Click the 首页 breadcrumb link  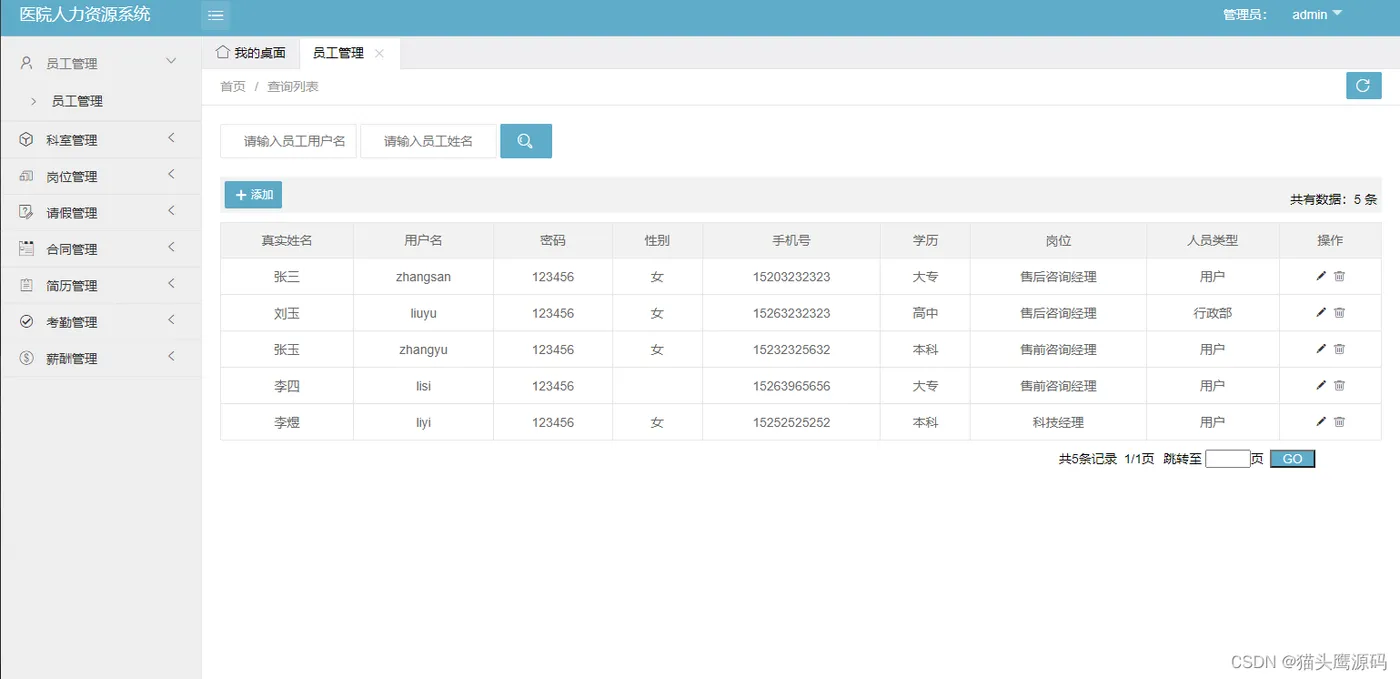coord(233,87)
